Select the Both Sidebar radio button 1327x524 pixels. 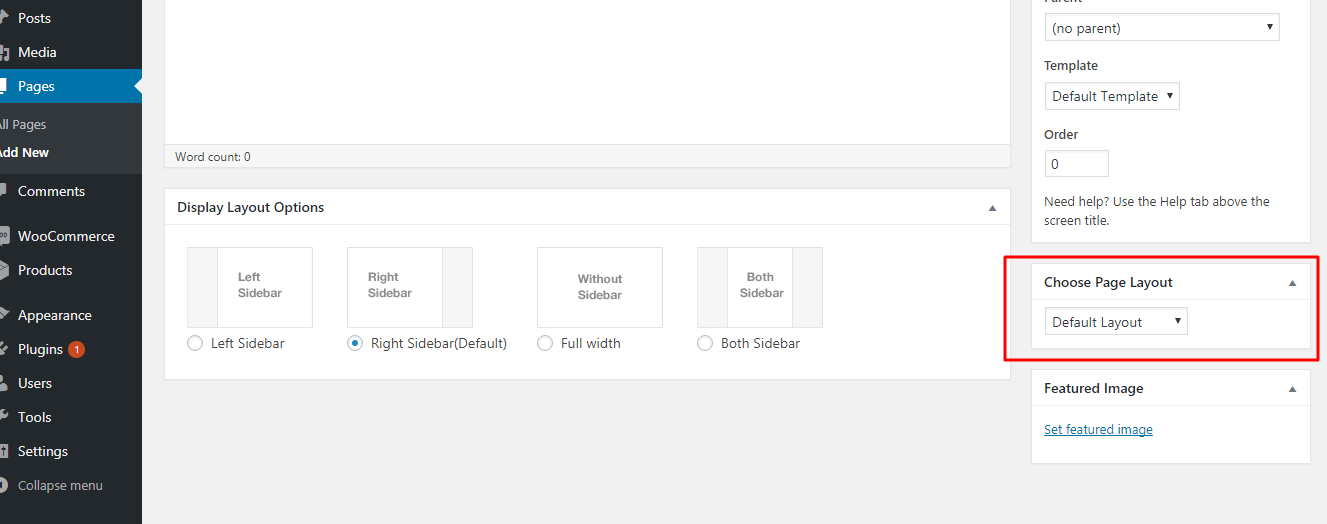[x=705, y=343]
